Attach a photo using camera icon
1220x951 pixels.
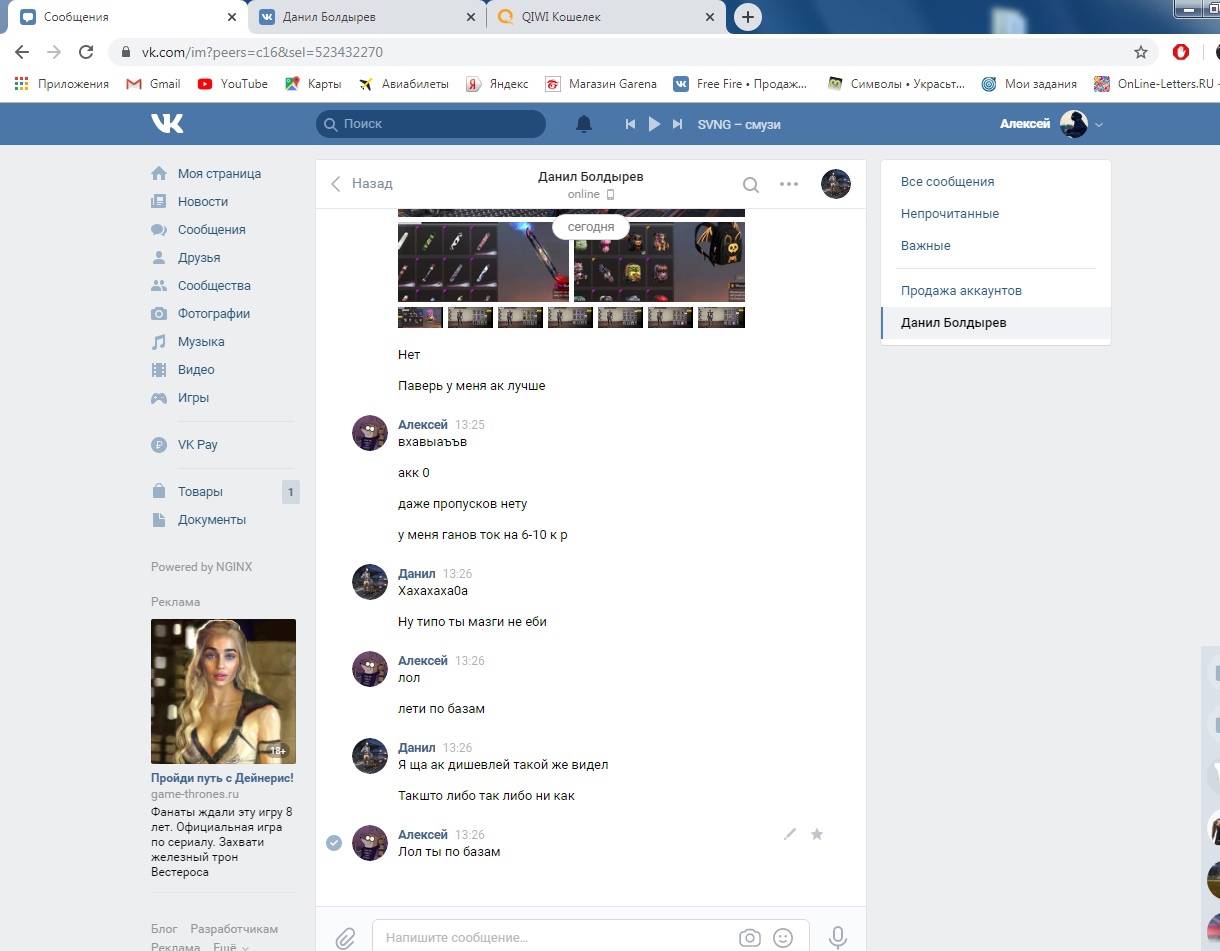tap(749, 938)
